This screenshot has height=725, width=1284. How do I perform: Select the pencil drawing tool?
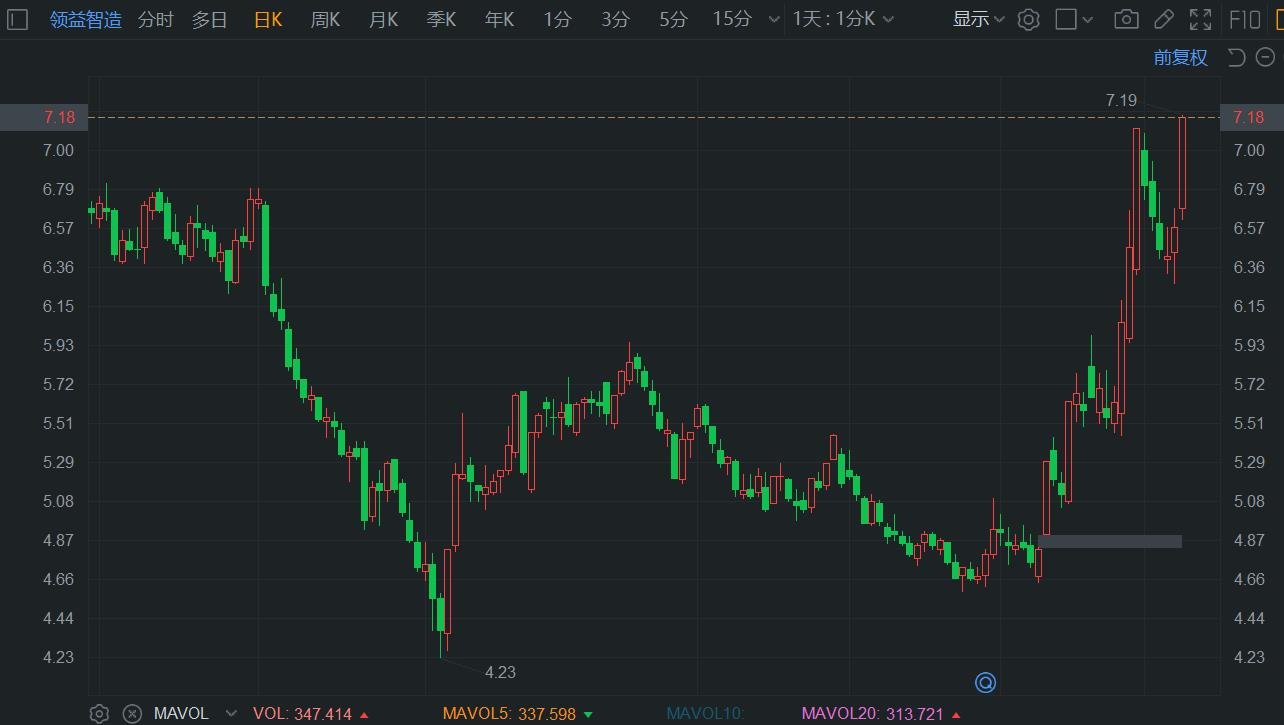coord(1164,19)
